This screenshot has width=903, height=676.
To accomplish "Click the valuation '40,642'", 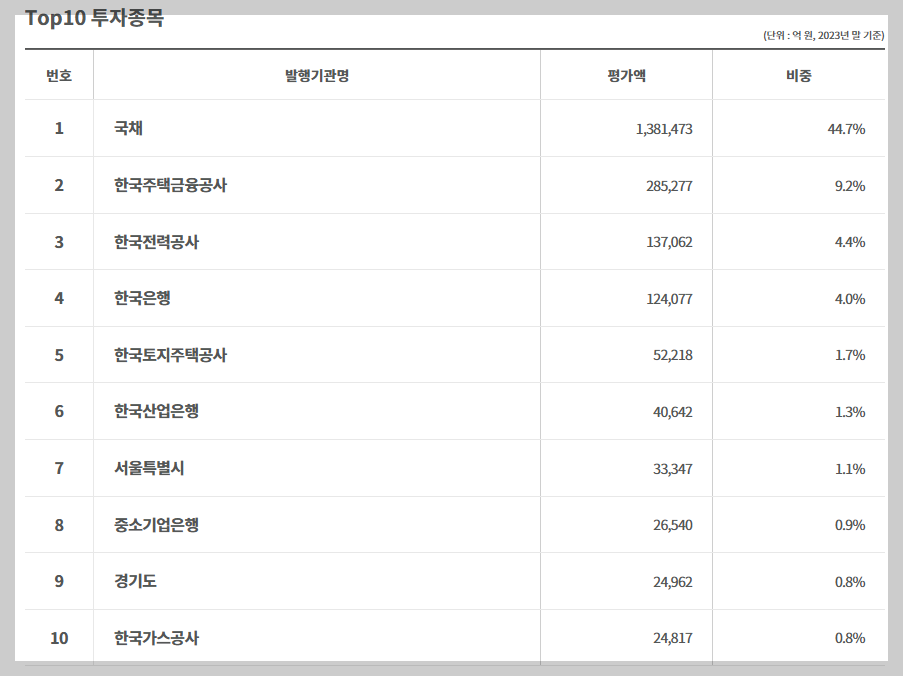I will tap(673, 412).
